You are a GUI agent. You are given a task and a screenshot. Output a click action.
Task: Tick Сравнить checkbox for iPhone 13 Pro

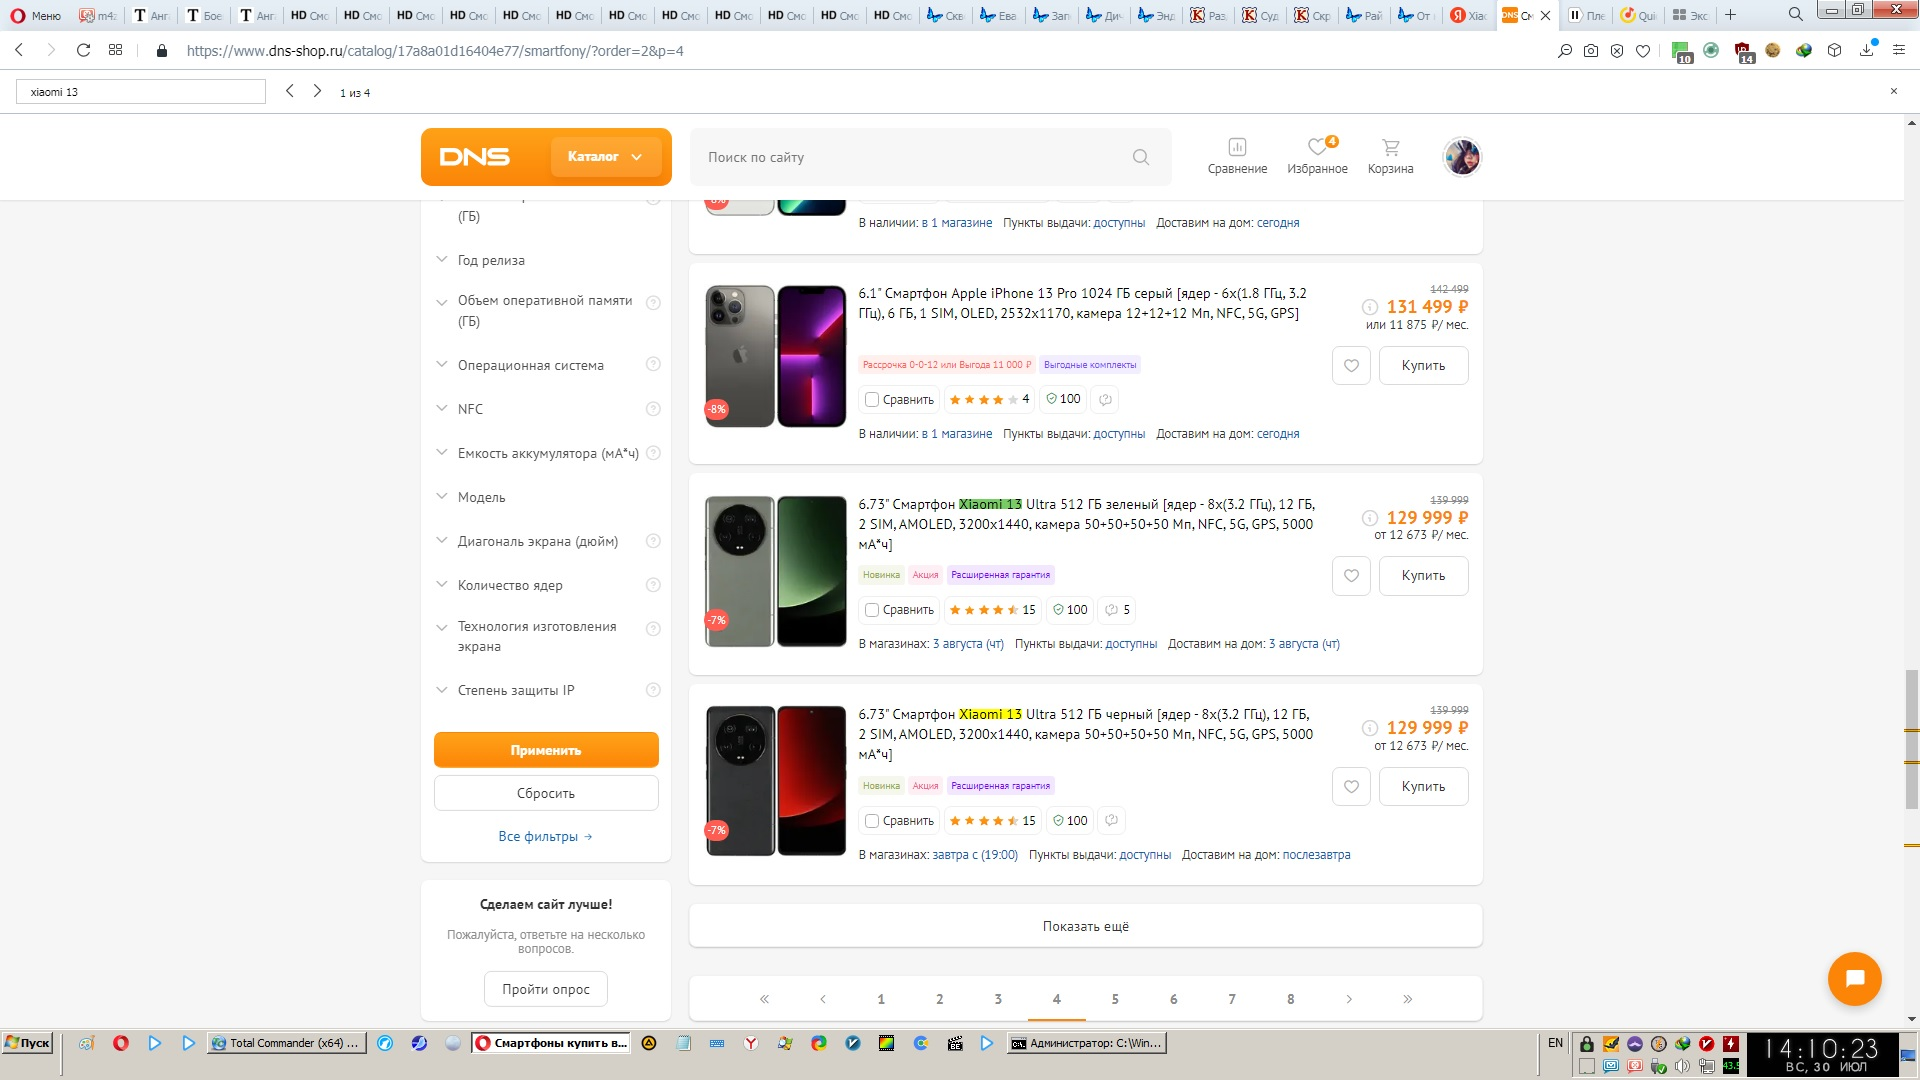pyautogui.click(x=872, y=399)
